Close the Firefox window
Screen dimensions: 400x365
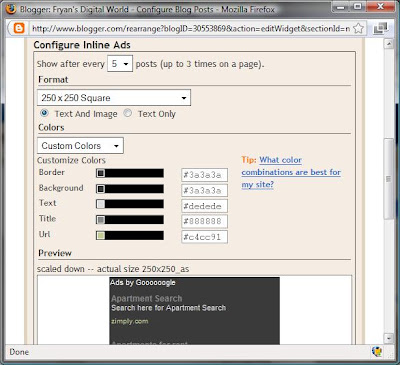pyautogui.click(x=380, y=7)
